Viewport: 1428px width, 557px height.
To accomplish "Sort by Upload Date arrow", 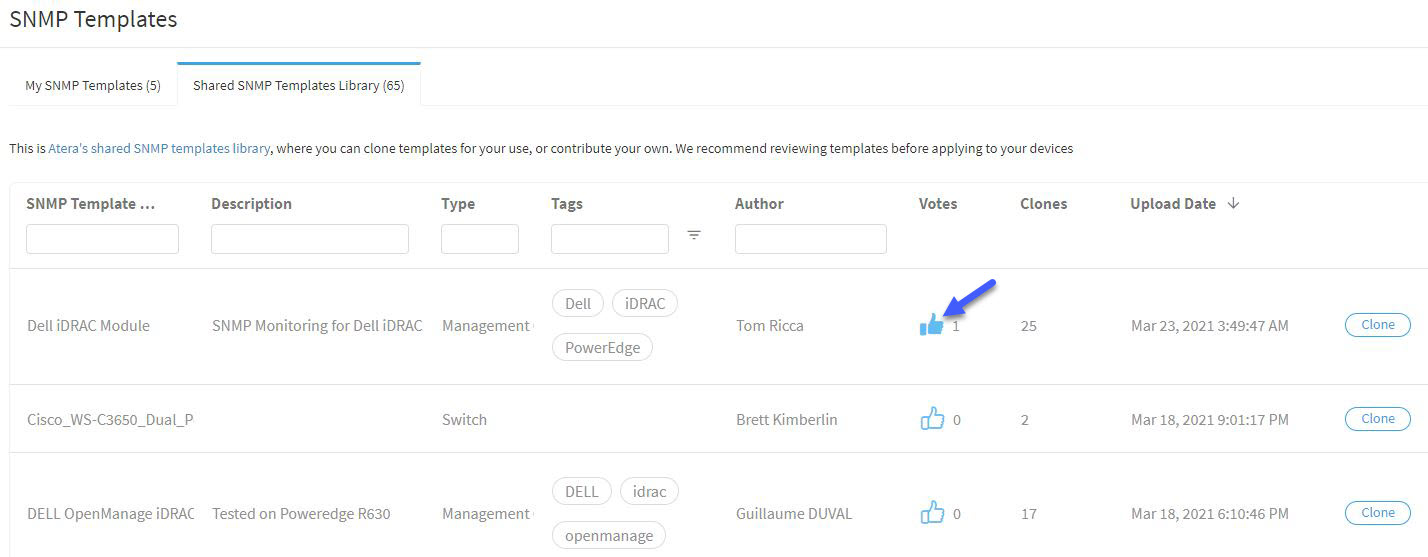I will (1233, 203).
